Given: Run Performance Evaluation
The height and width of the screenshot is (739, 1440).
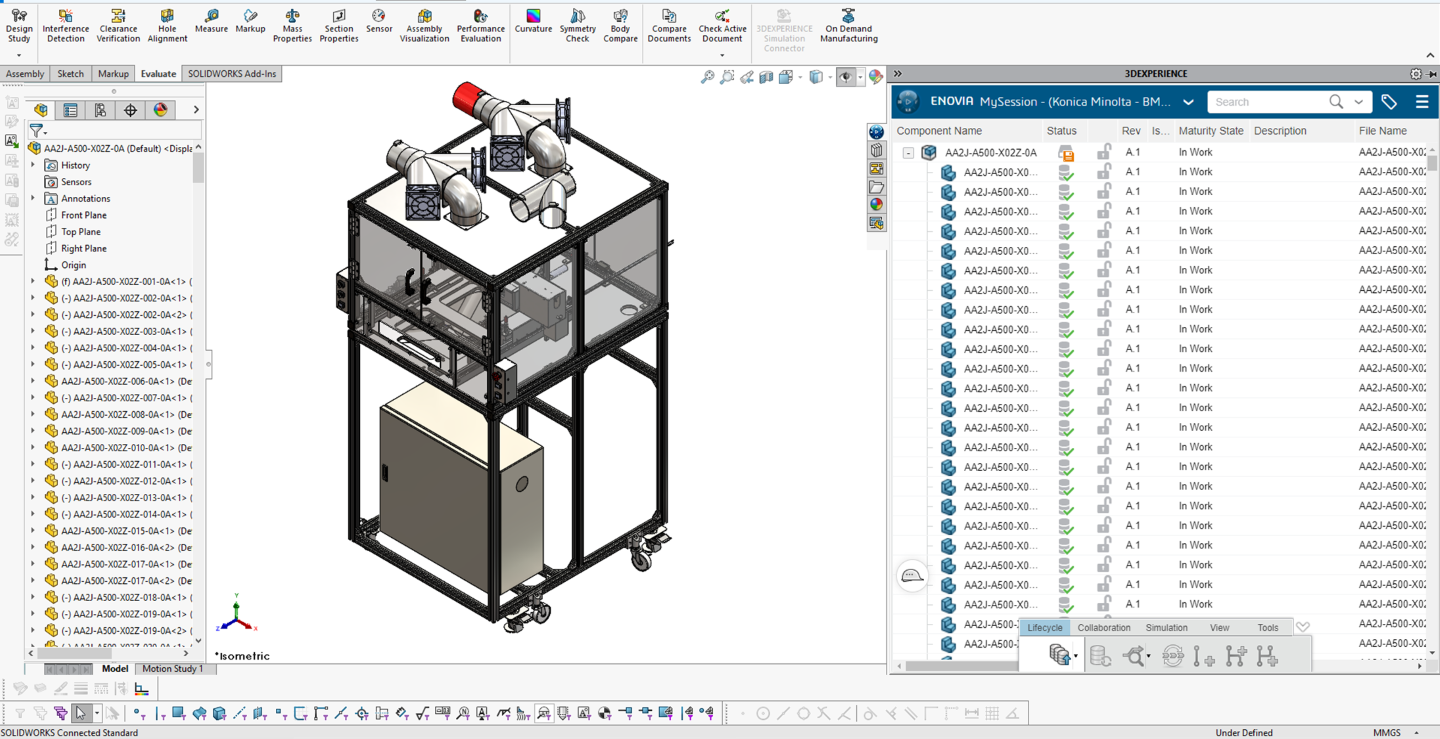Looking at the screenshot, I should [x=480, y=25].
